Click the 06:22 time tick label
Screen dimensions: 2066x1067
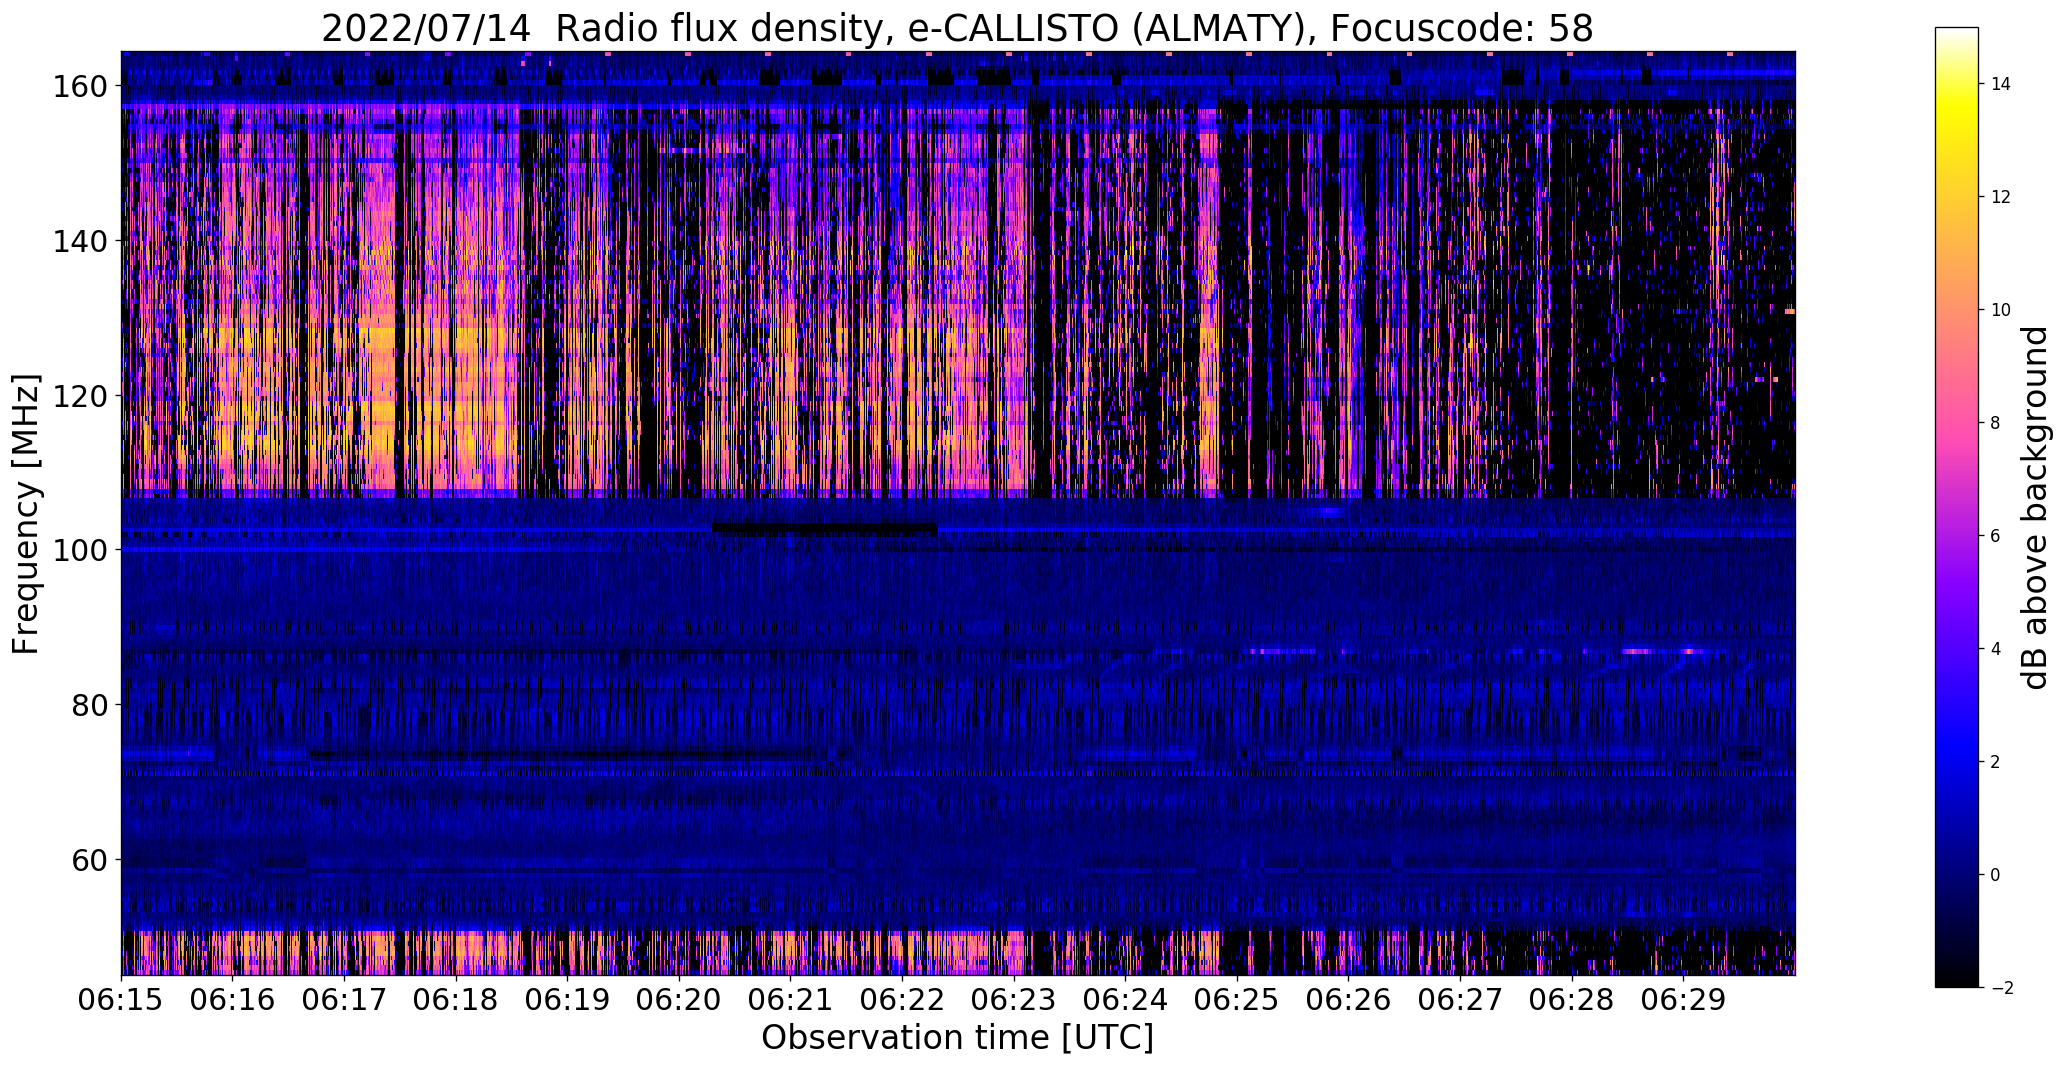point(903,1000)
